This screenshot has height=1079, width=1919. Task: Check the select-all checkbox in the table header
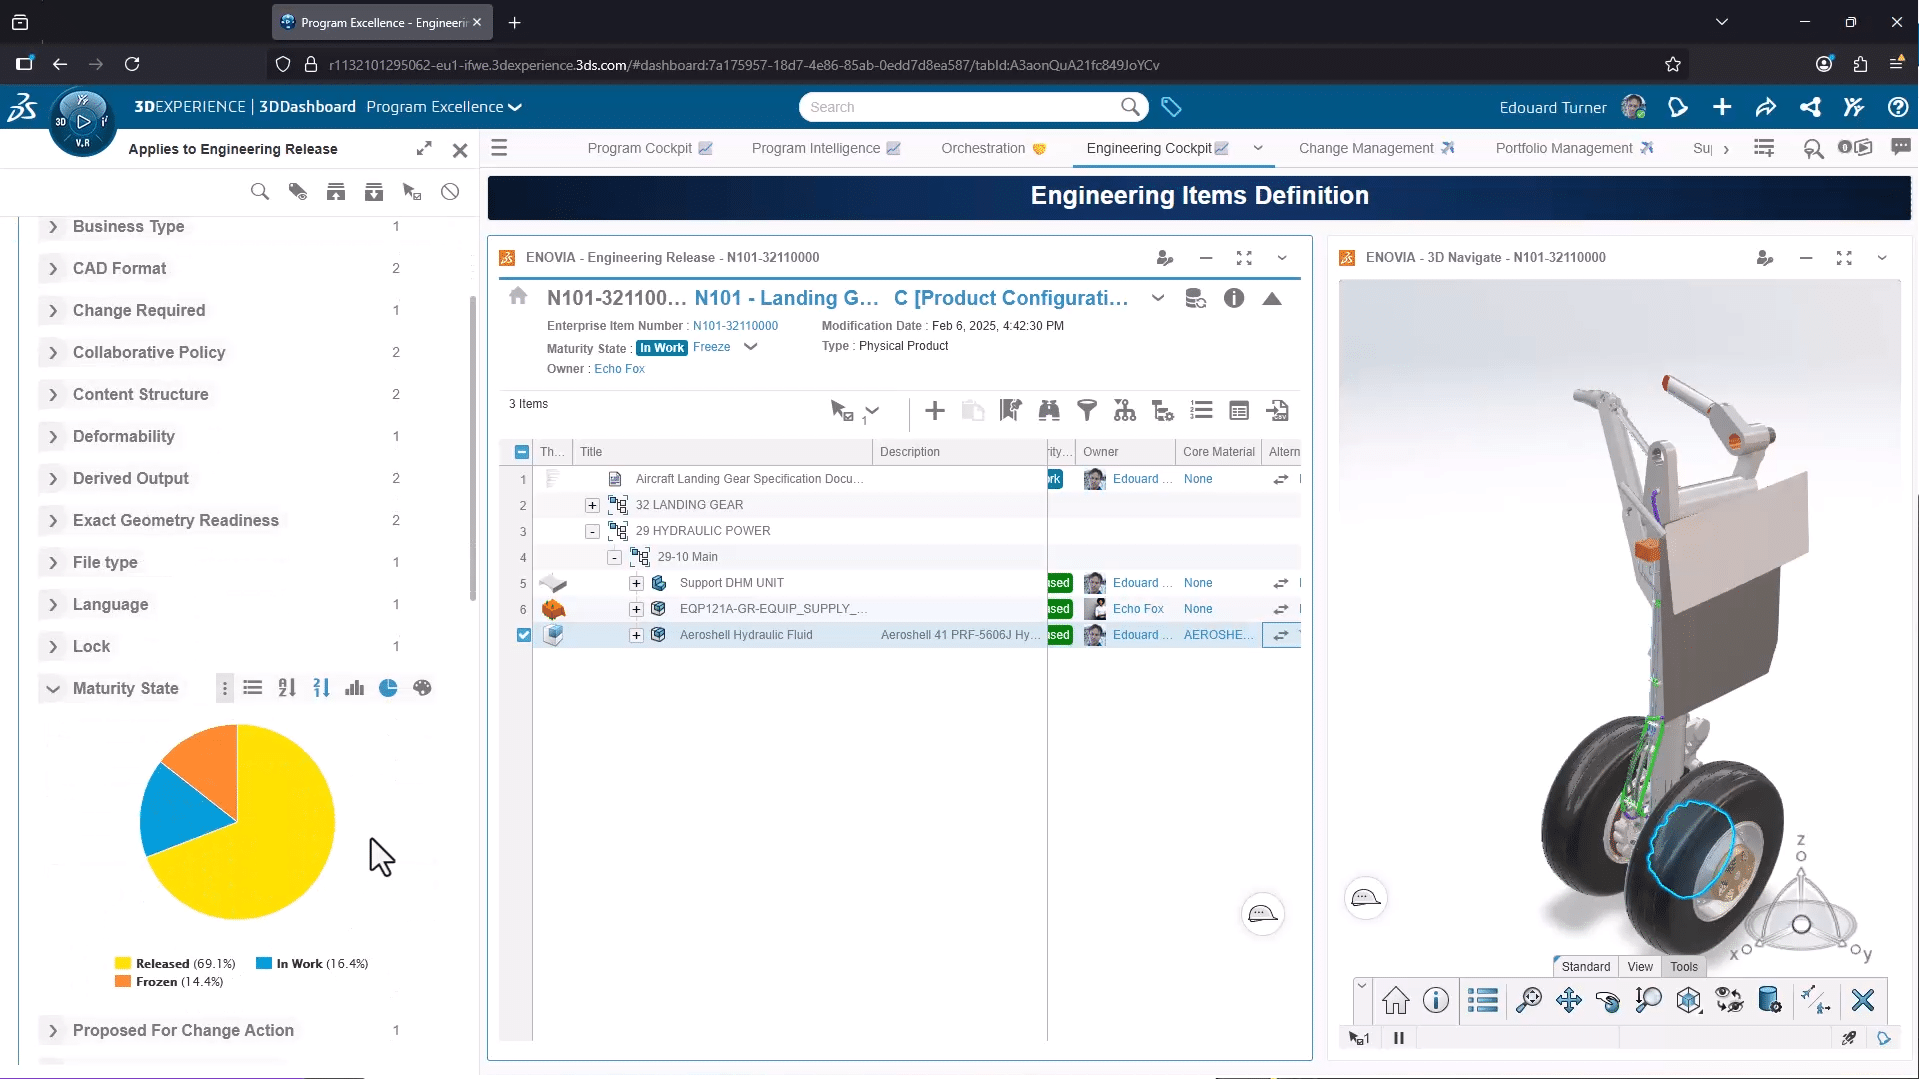click(521, 452)
